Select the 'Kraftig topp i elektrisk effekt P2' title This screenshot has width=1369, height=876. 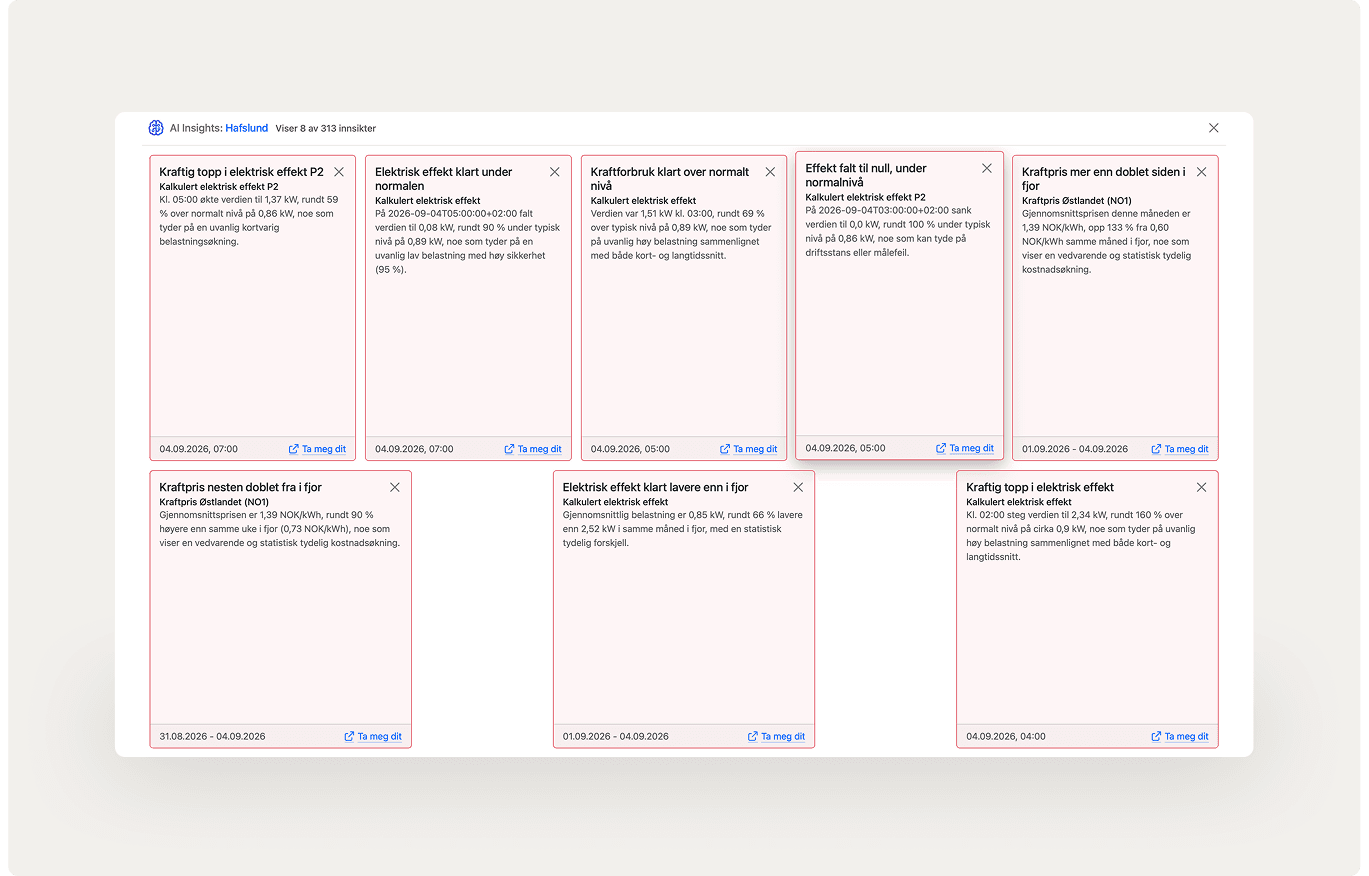pos(241,172)
